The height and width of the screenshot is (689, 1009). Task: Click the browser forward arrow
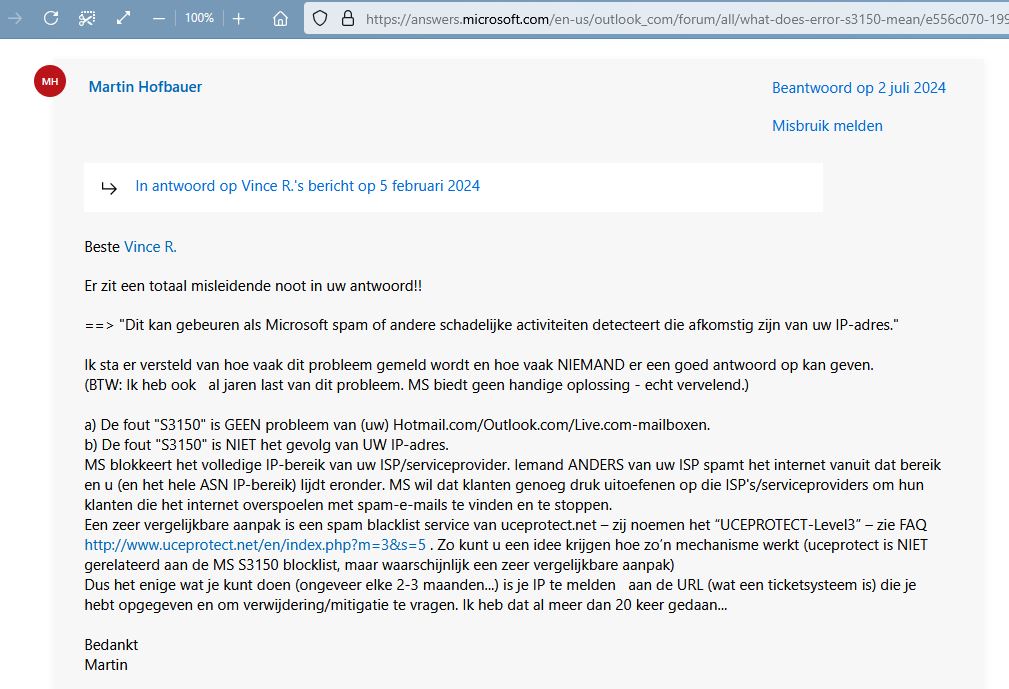14,19
